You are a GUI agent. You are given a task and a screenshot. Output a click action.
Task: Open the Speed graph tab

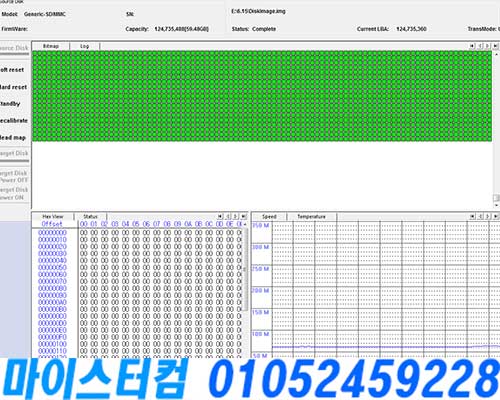(269, 216)
